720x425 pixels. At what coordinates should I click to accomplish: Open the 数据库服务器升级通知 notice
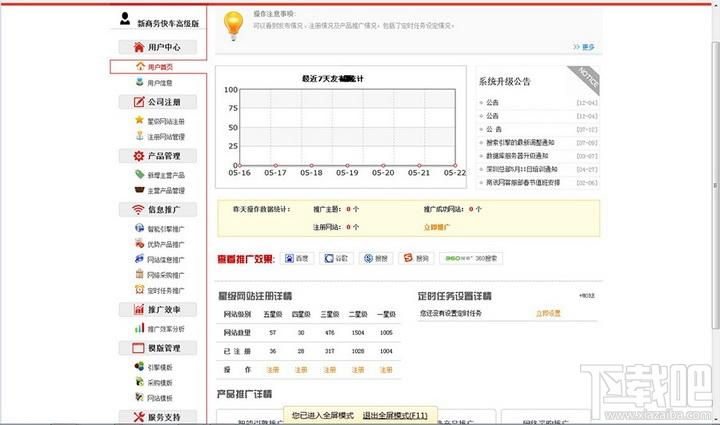pos(518,156)
